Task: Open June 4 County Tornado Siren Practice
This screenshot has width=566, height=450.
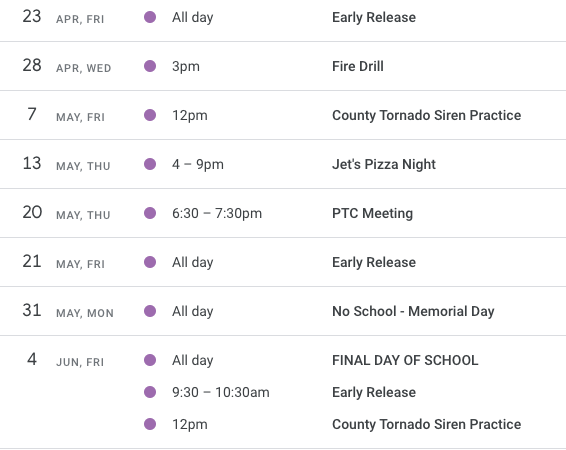Action: pos(426,424)
